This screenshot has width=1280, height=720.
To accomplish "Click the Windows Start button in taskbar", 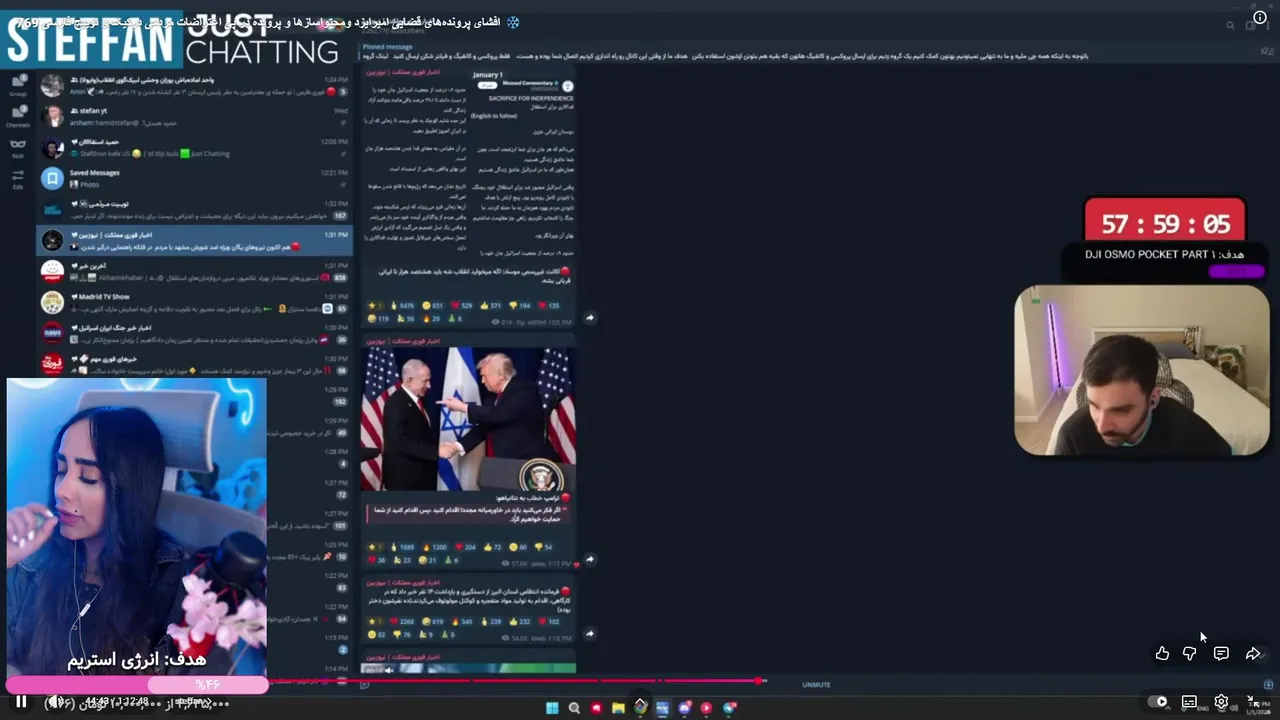I will point(552,708).
